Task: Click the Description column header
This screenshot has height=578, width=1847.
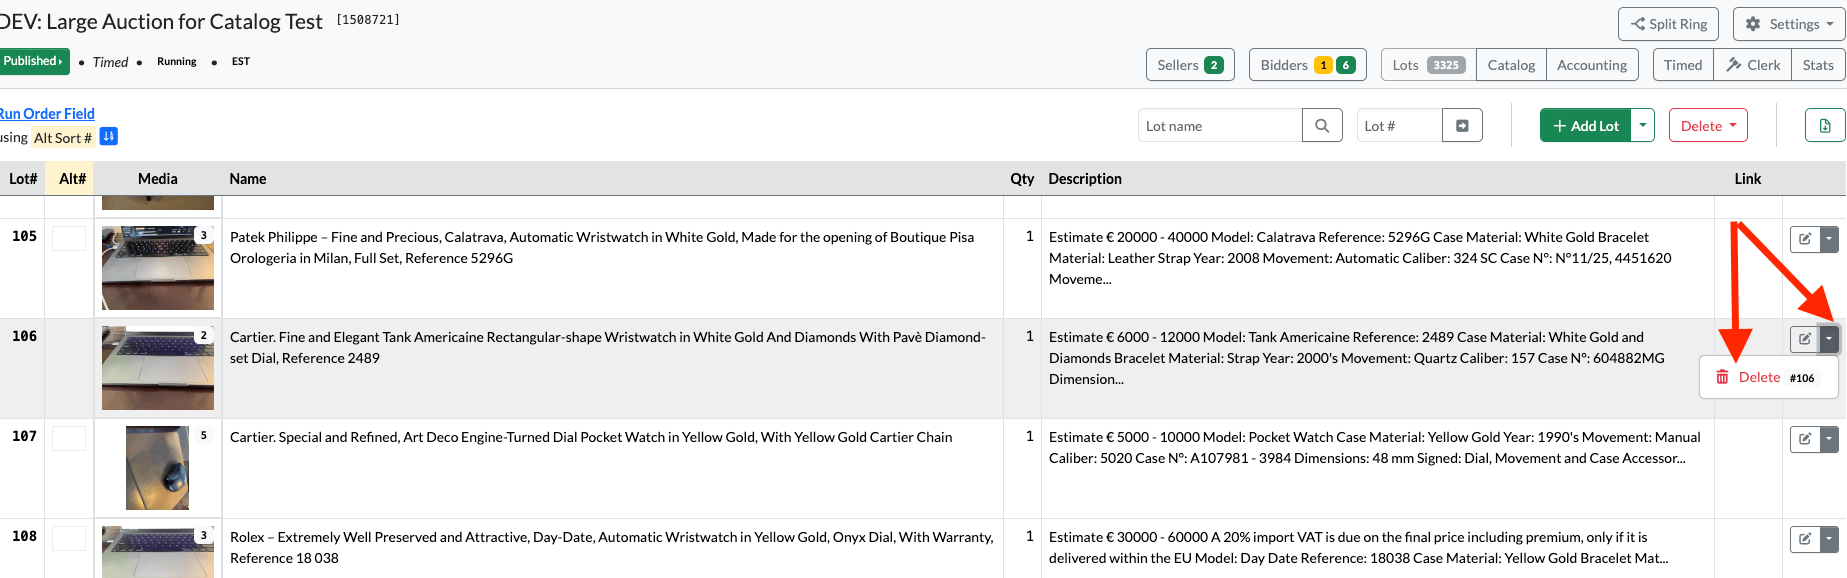Action: pos(1085,179)
